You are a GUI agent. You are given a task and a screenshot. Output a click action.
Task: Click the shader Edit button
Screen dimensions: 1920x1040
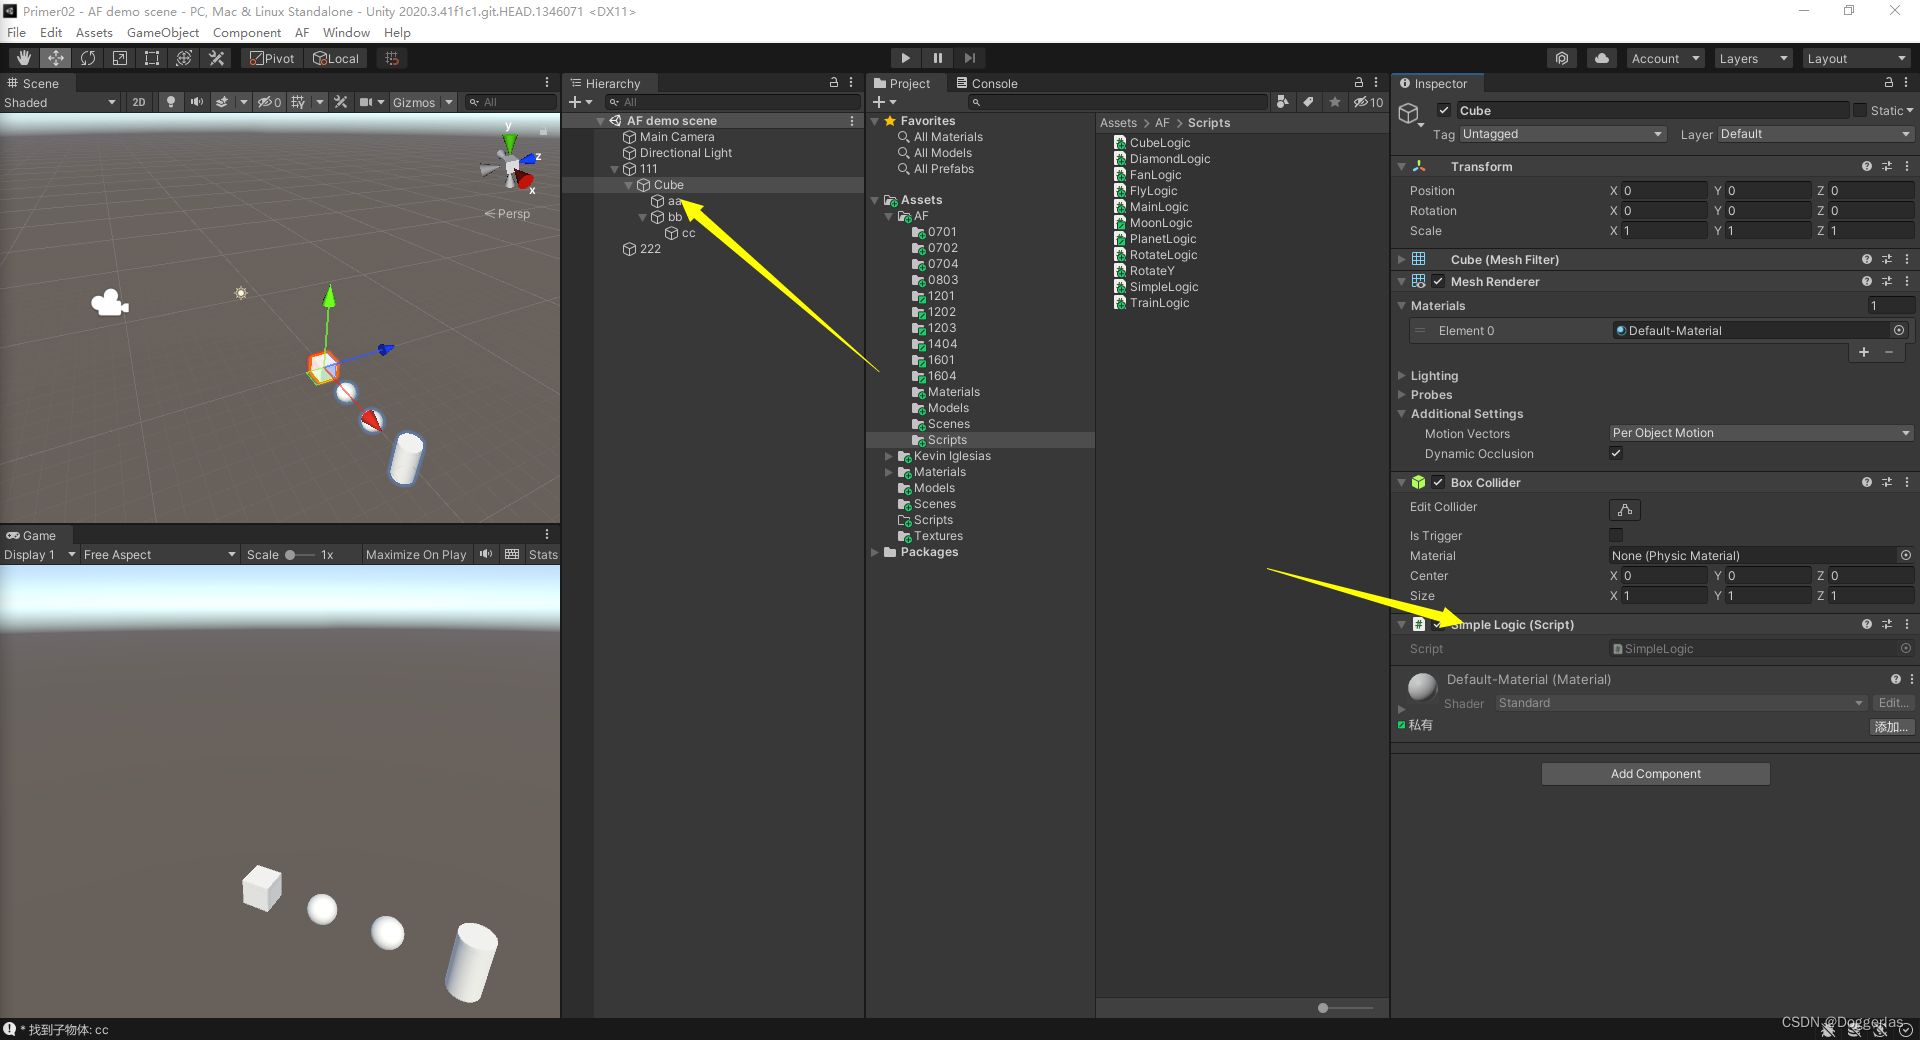click(1892, 703)
